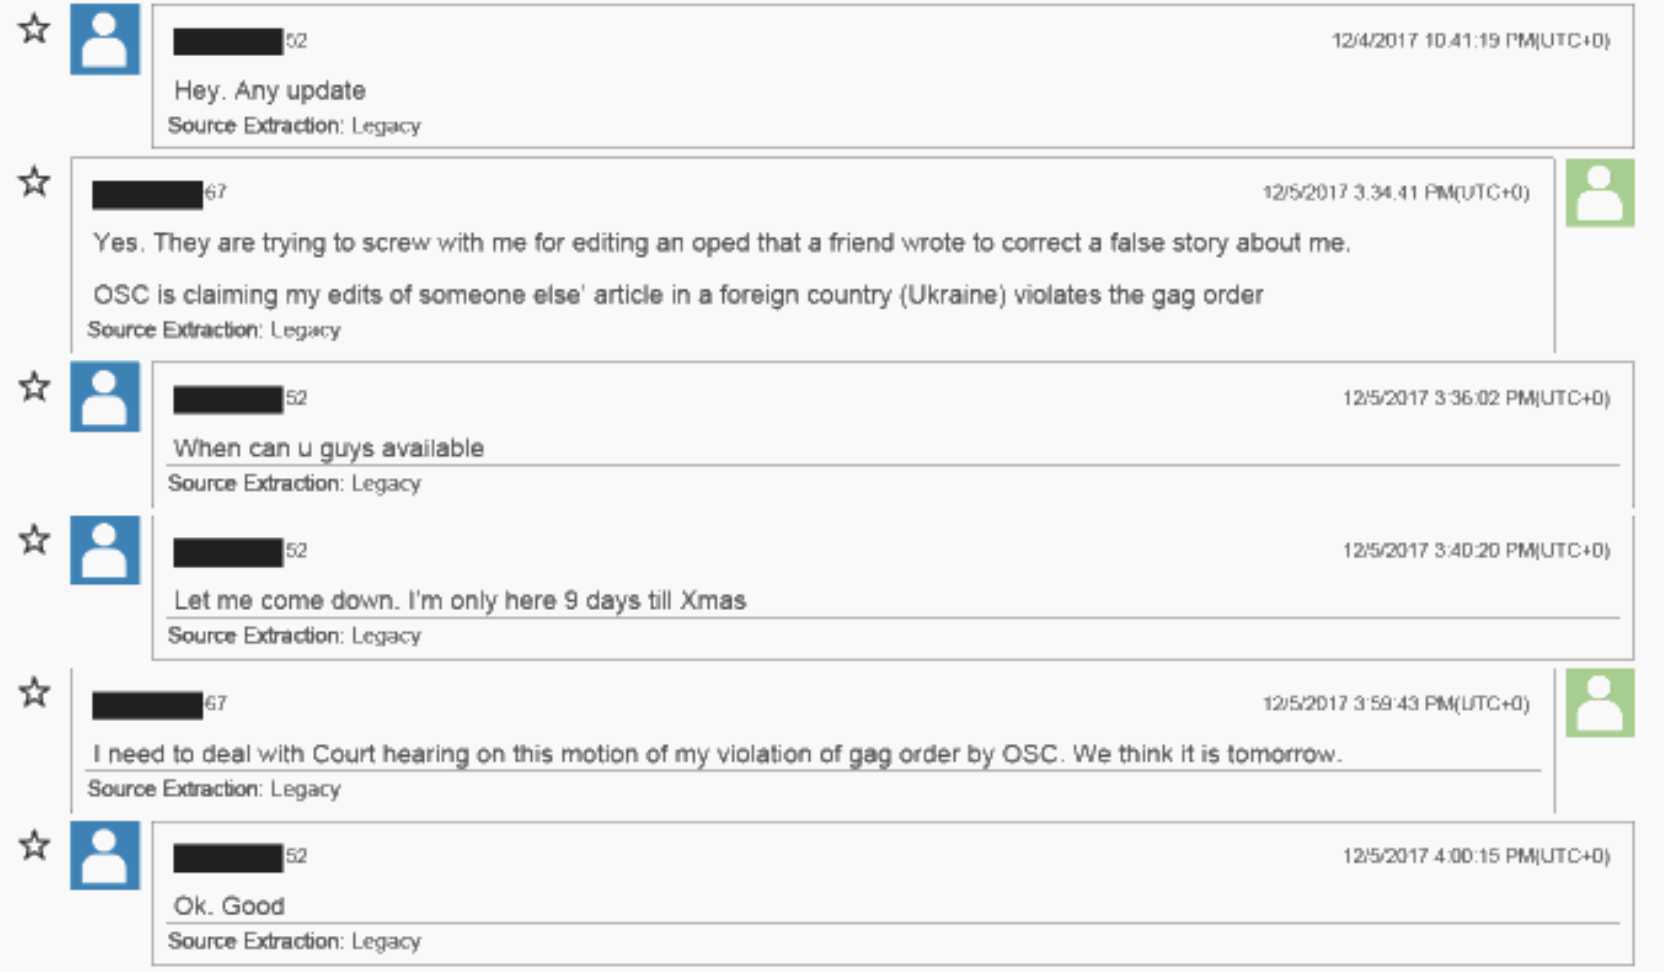Click redacted sender name ending 67 on oped message
The image size is (1664, 972).
[159, 194]
